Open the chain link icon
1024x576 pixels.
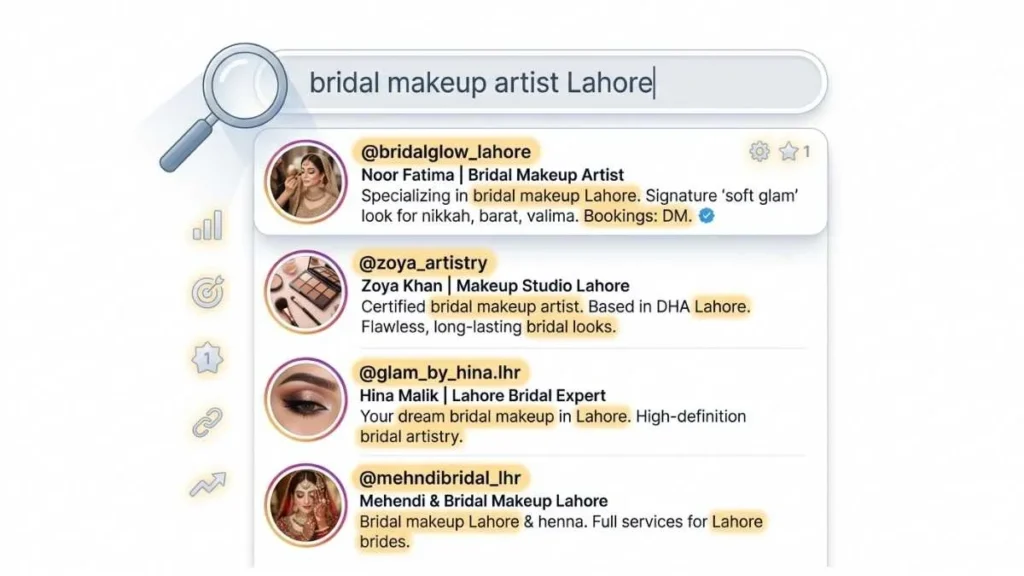(x=208, y=423)
